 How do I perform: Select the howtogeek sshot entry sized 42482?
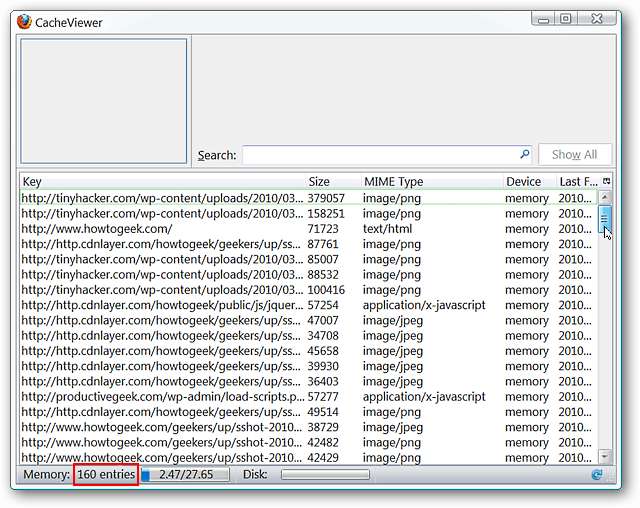[x=309, y=443]
